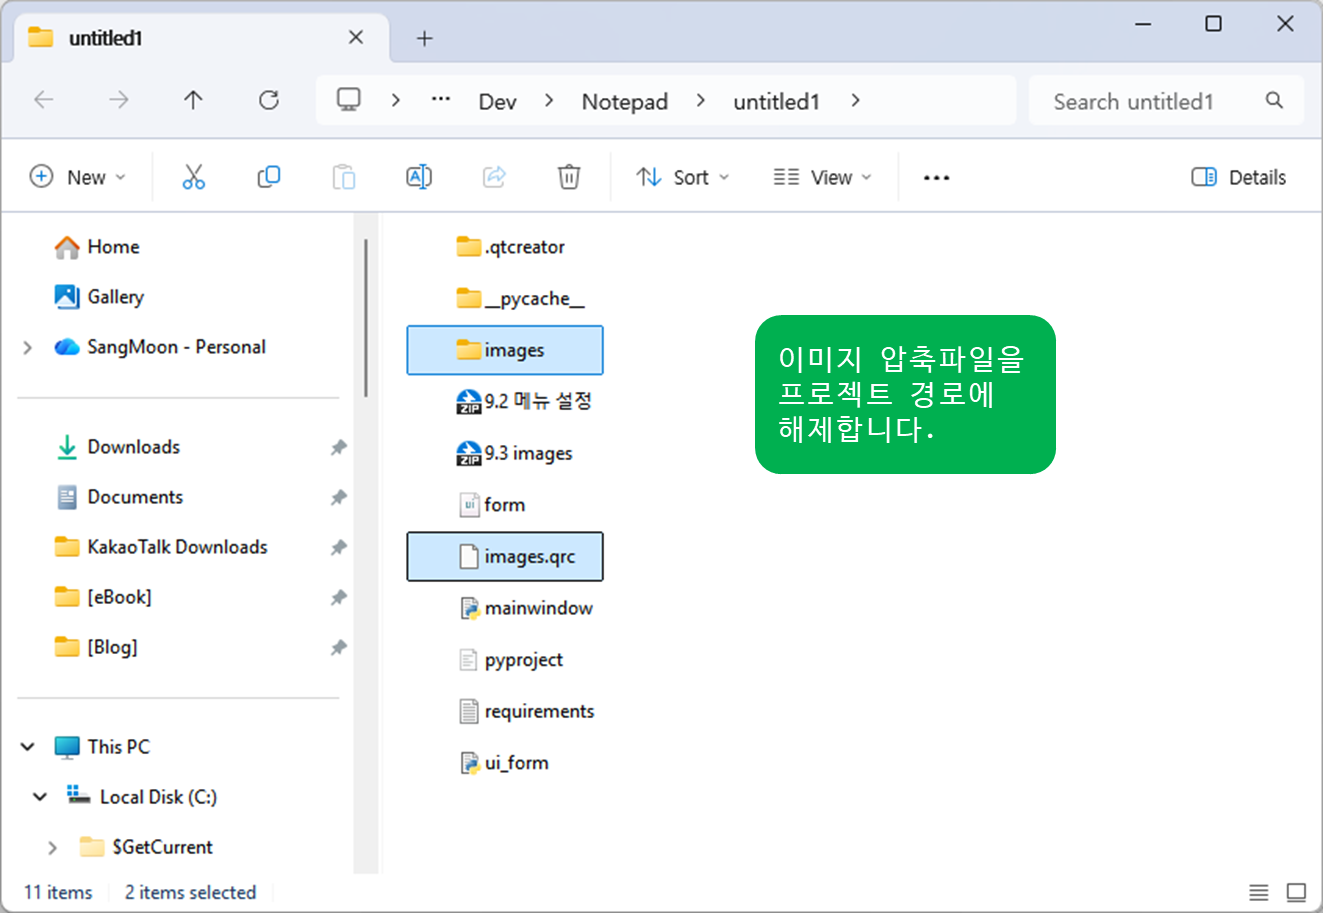Open Documents in quick access
Screen dimensions: 1323x913
120,497
